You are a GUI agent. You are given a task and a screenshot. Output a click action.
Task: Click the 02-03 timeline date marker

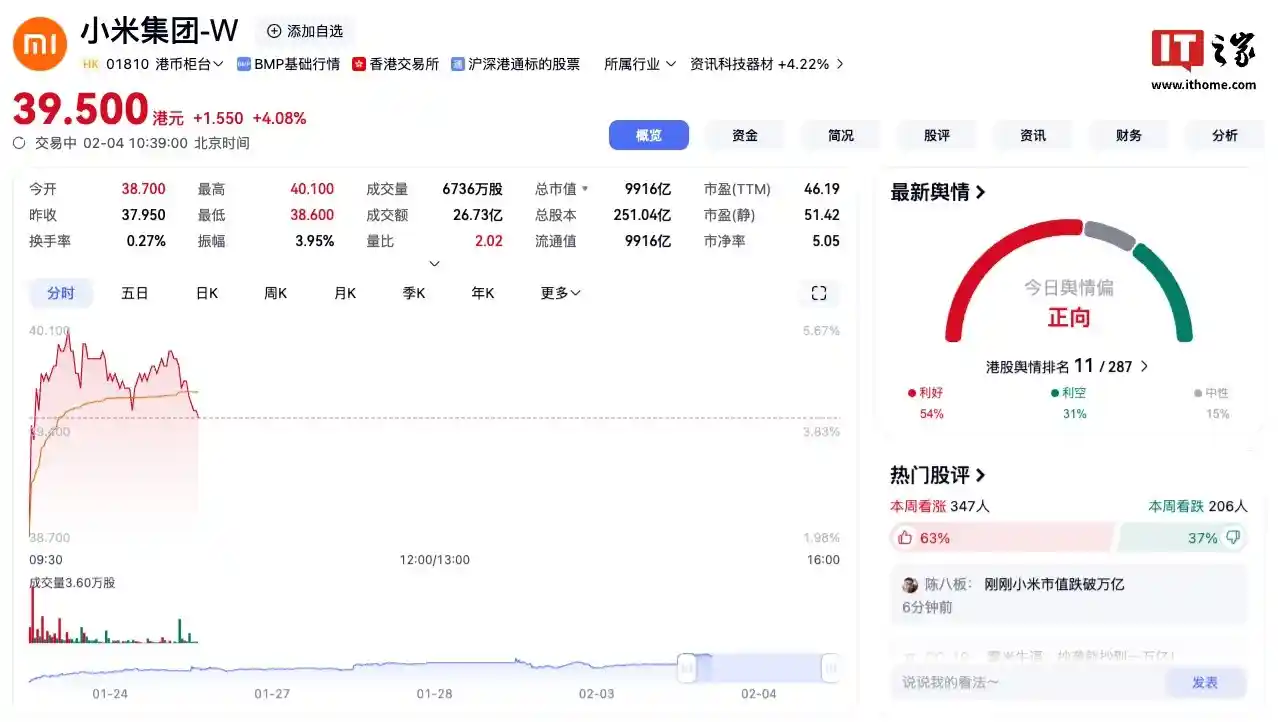pos(596,694)
